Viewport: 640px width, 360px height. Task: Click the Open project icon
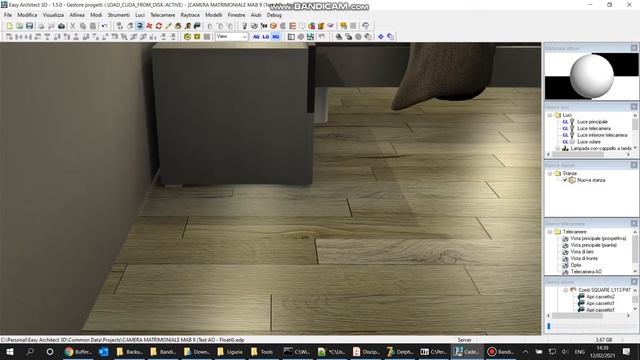pyautogui.click(x=20, y=26)
